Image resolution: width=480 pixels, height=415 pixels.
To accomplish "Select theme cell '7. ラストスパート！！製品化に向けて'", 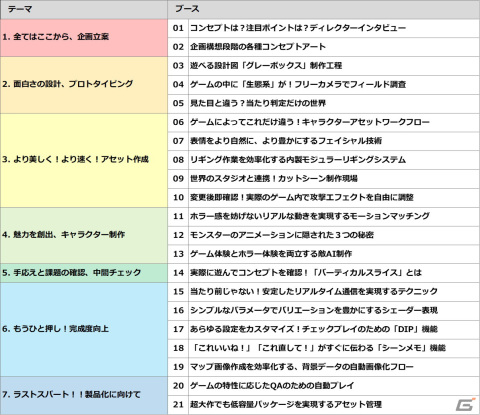I will point(84,396).
